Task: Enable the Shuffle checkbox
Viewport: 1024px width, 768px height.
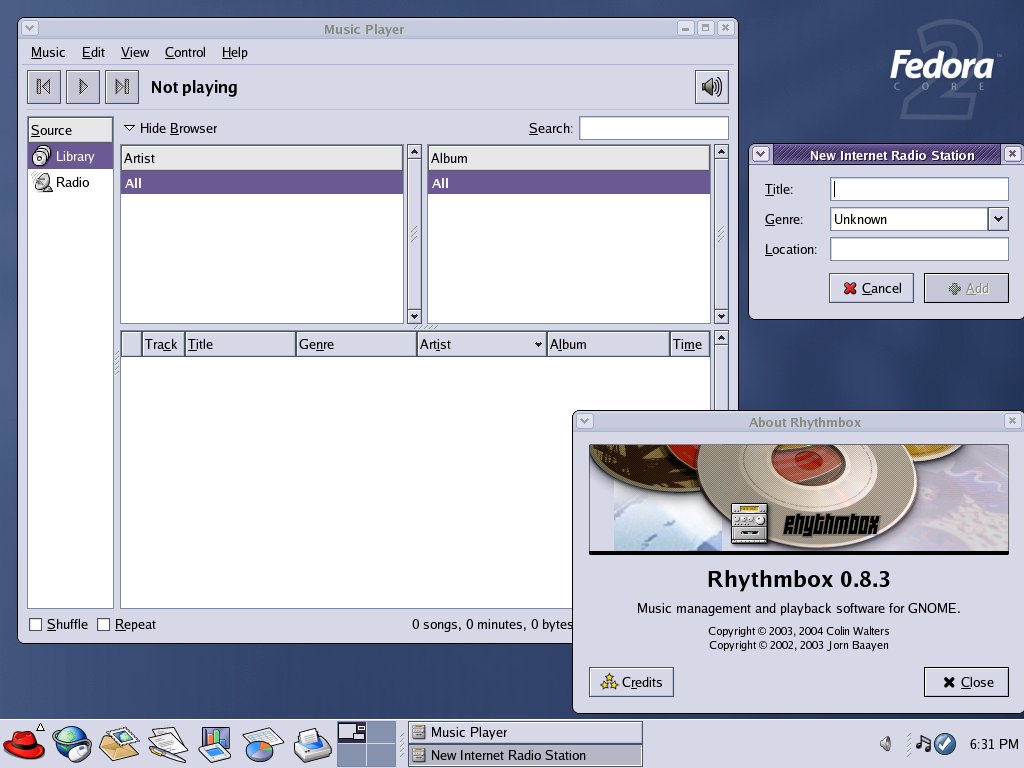Action: coord(36,625)
